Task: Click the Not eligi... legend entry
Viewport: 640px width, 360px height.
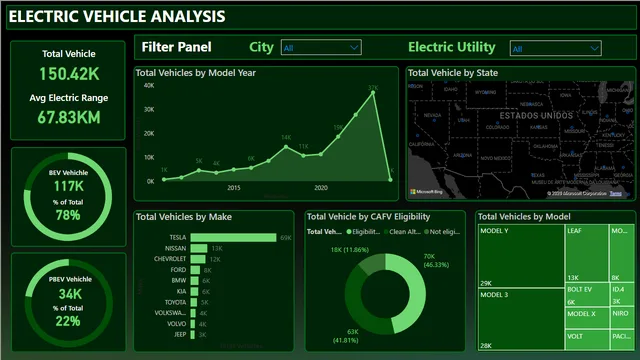Action: (442, 232)
